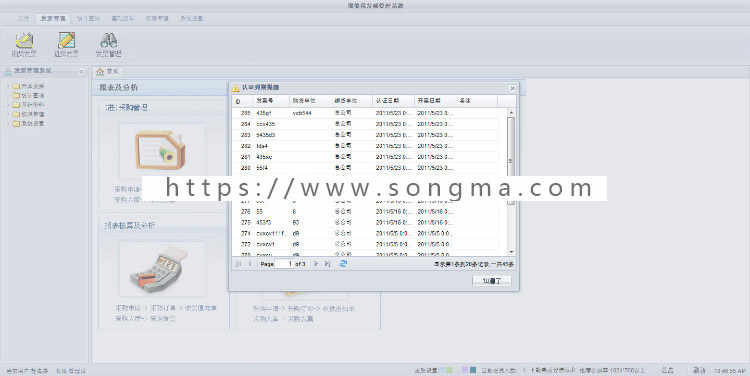Collapse the left navigation panel
This screenshot has height=376, width=750.
click(x=81, y=71)
